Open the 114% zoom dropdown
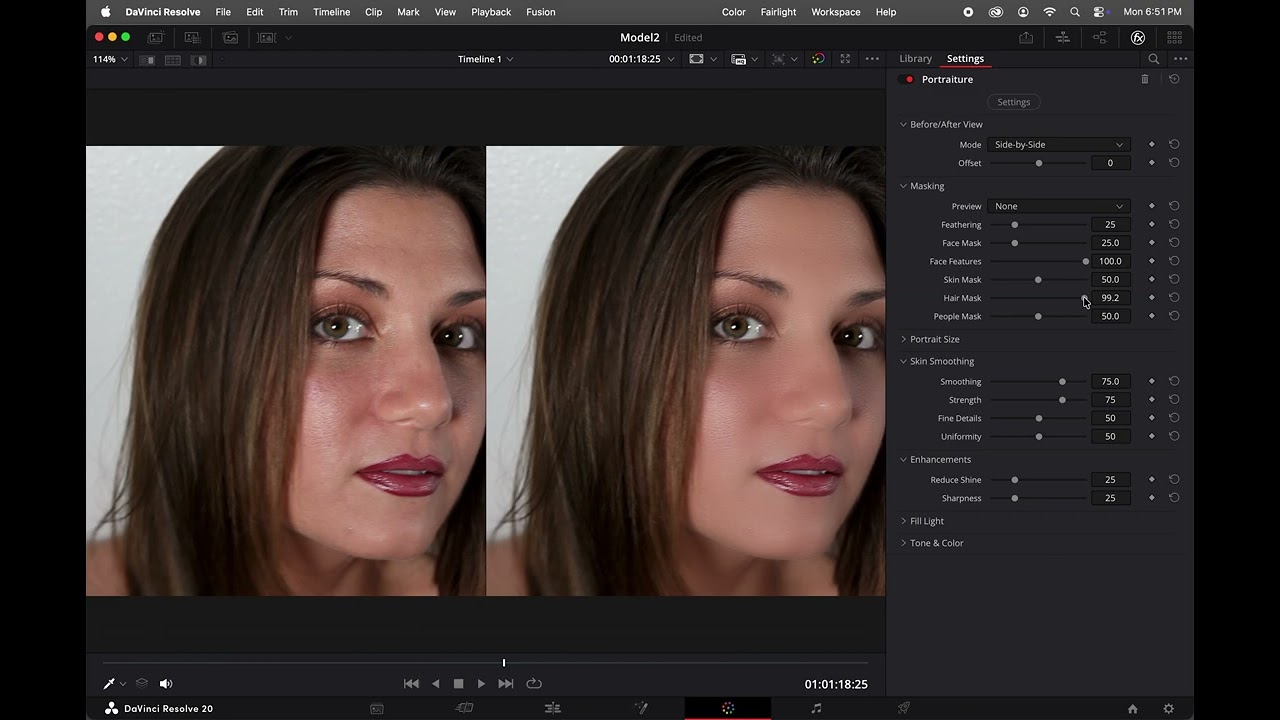 click(110, 59)
